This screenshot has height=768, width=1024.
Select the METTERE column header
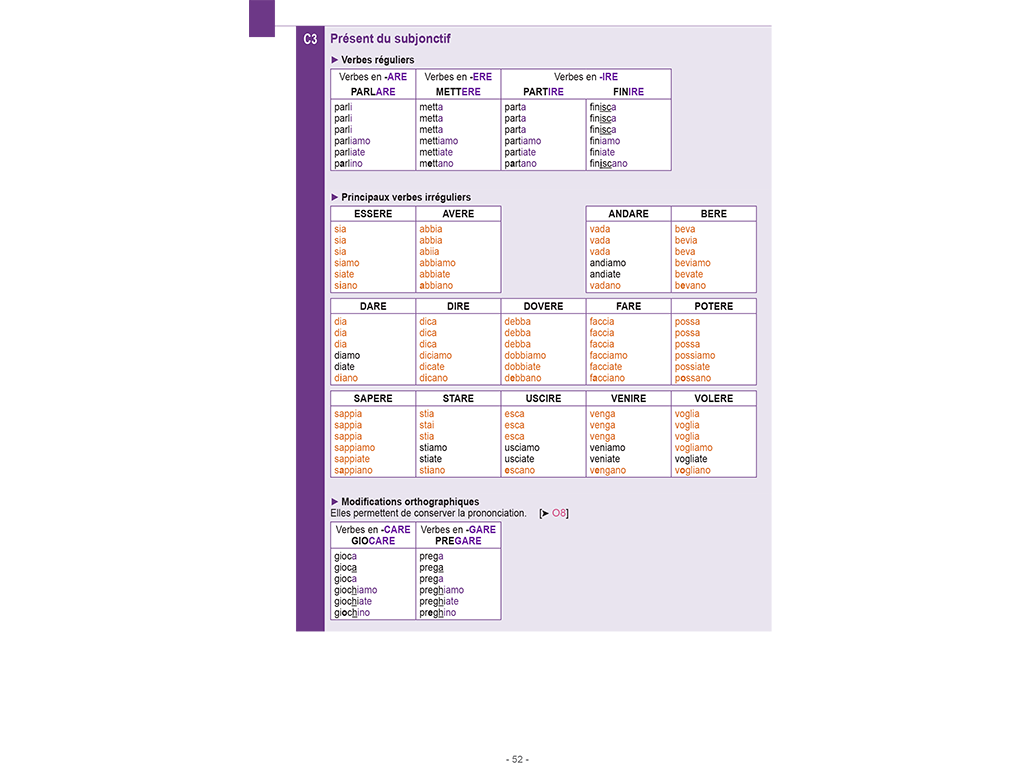click(x=455, y=91)
